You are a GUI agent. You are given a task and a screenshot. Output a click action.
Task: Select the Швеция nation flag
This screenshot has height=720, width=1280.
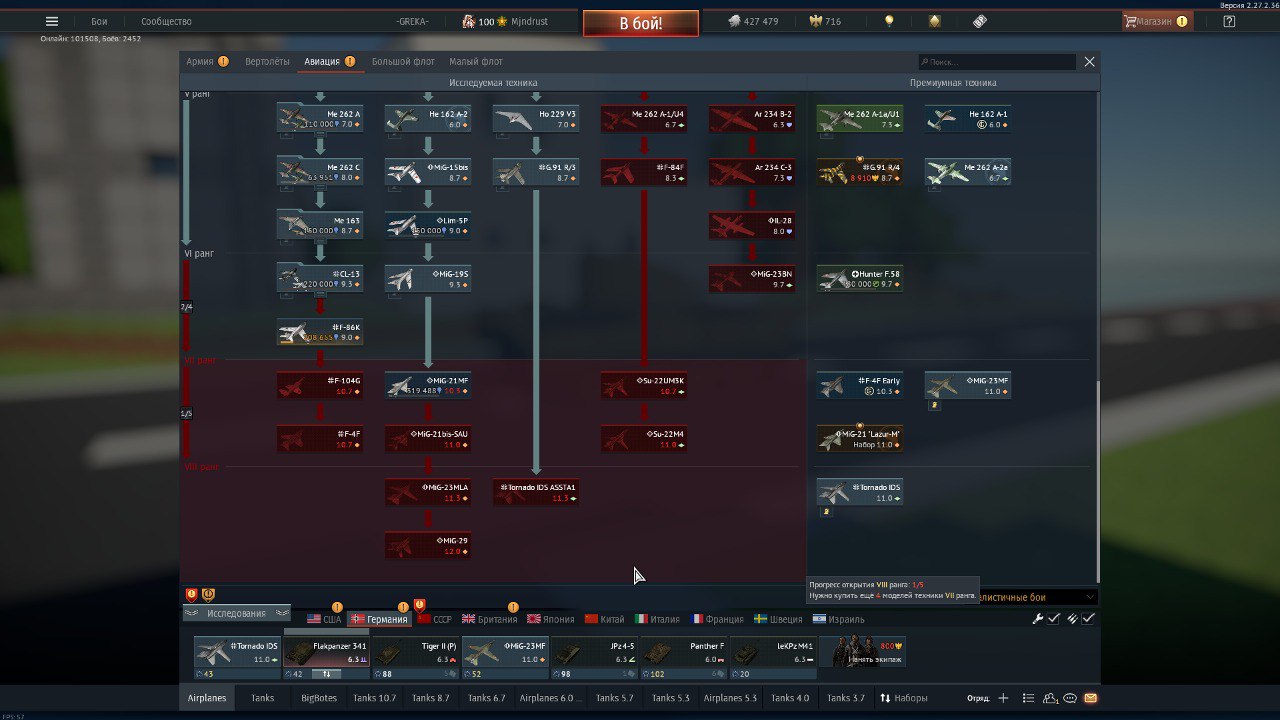[x=779, y=619]
